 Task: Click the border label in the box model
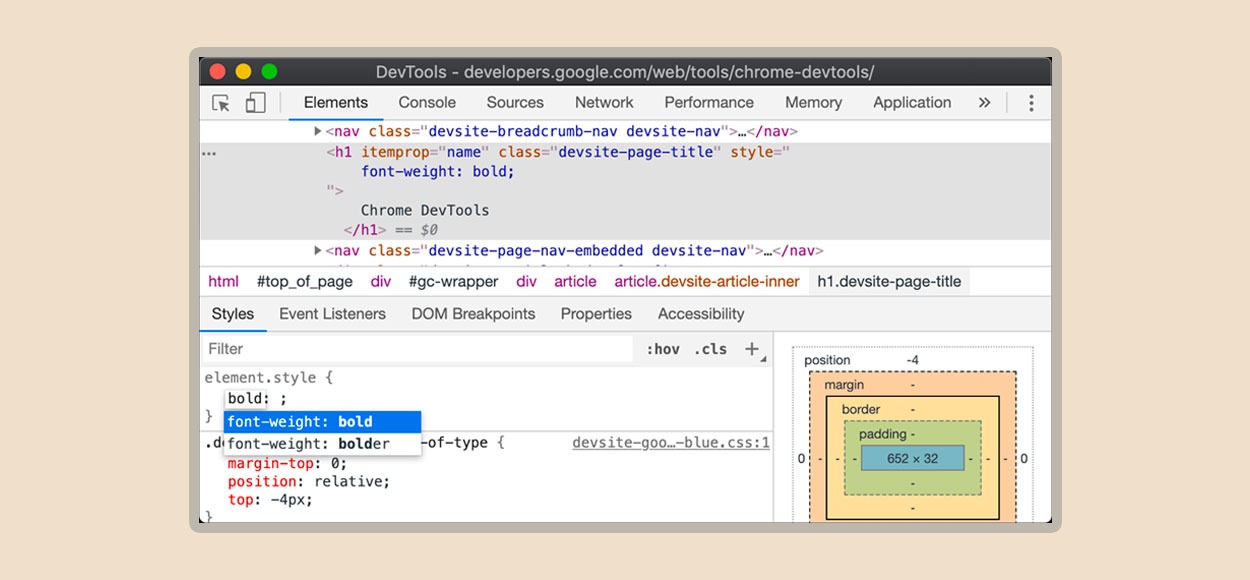click(861, 410)
